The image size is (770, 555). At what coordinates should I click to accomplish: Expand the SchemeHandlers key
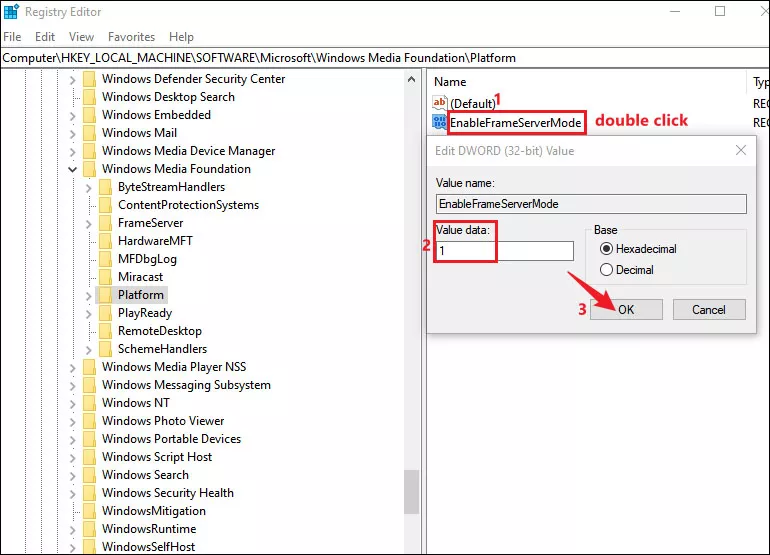tap(88, 350)
